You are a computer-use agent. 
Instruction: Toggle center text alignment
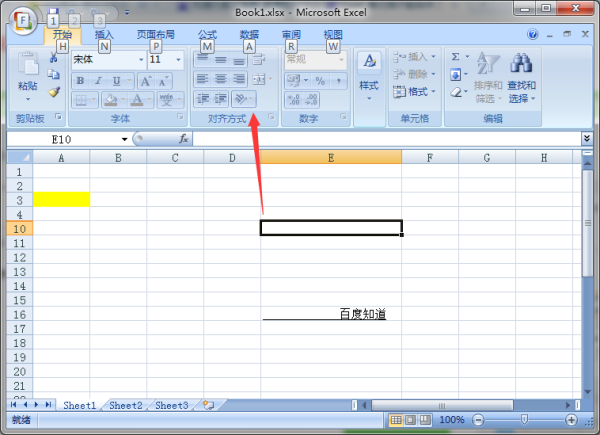pos(220,79)
